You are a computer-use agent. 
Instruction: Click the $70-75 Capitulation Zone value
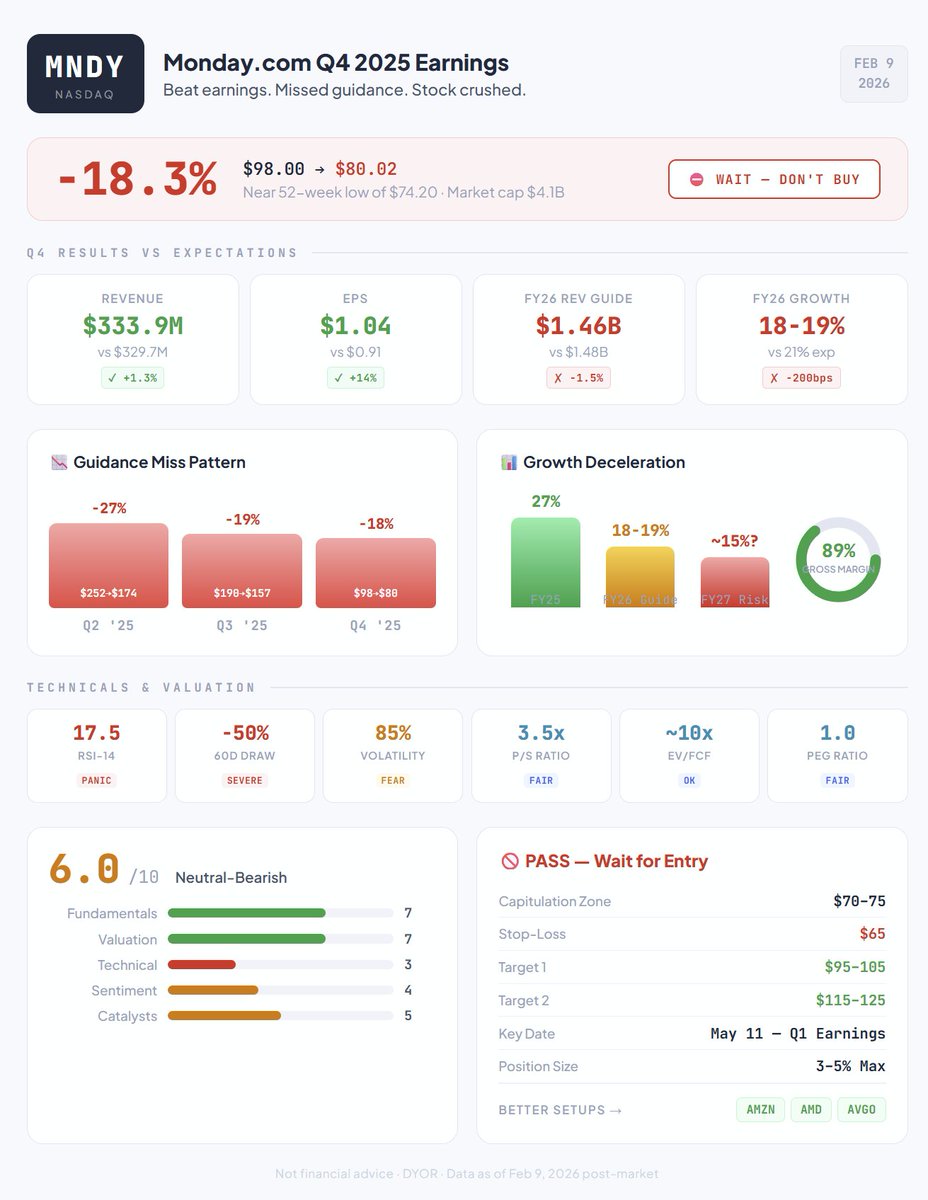pos(859,901)
